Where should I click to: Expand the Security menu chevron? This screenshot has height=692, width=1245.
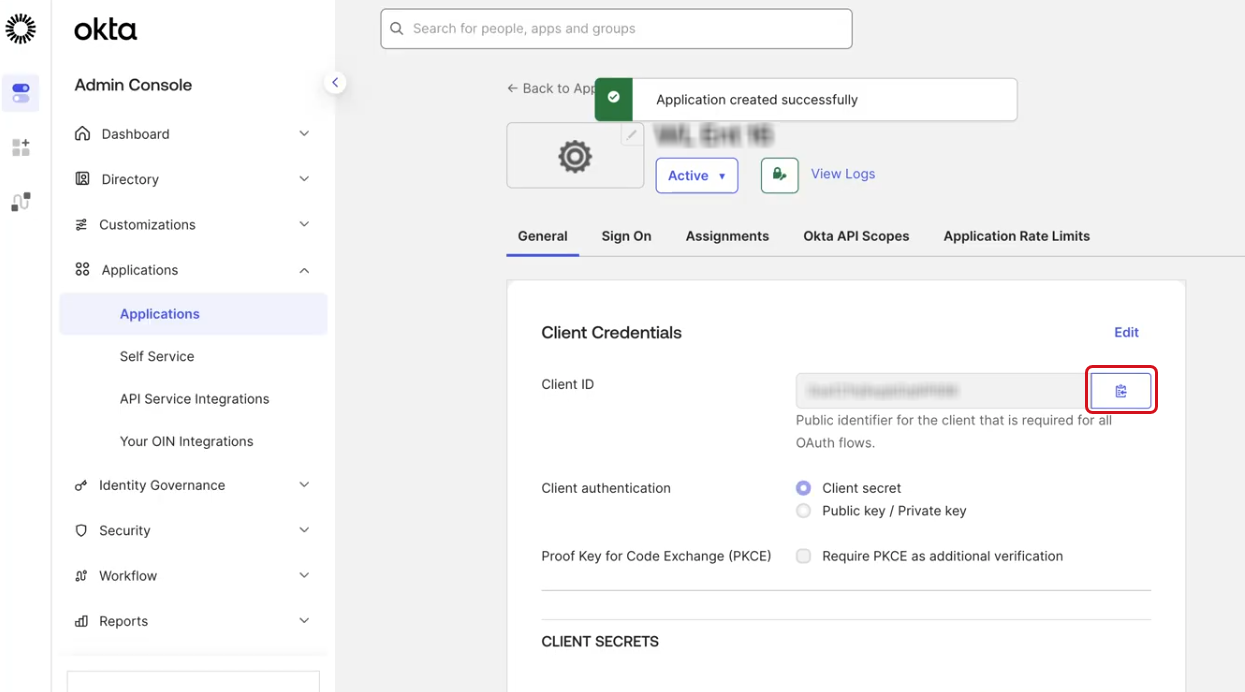(304, 530)
